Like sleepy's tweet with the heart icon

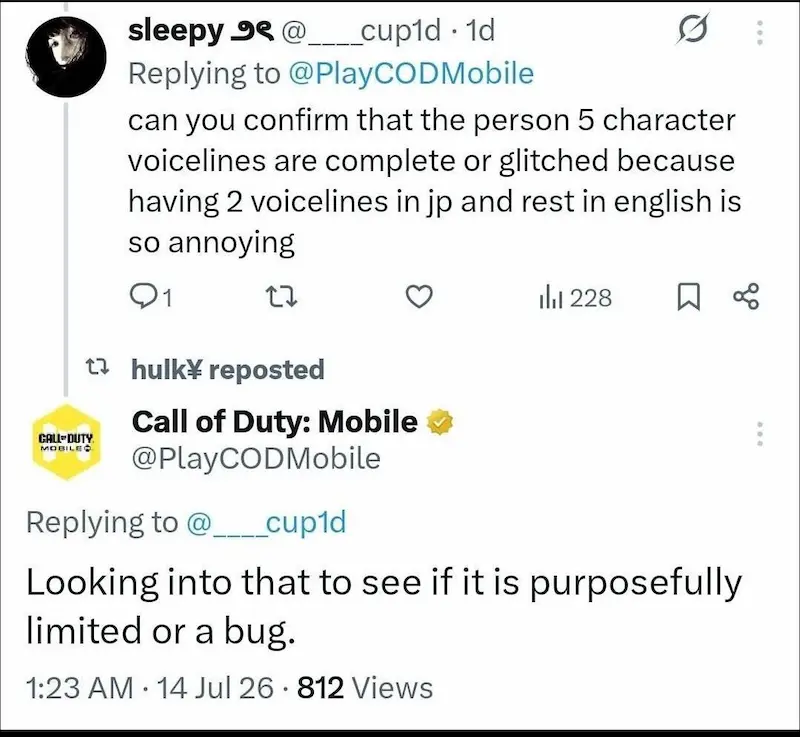tap(419, 297)
